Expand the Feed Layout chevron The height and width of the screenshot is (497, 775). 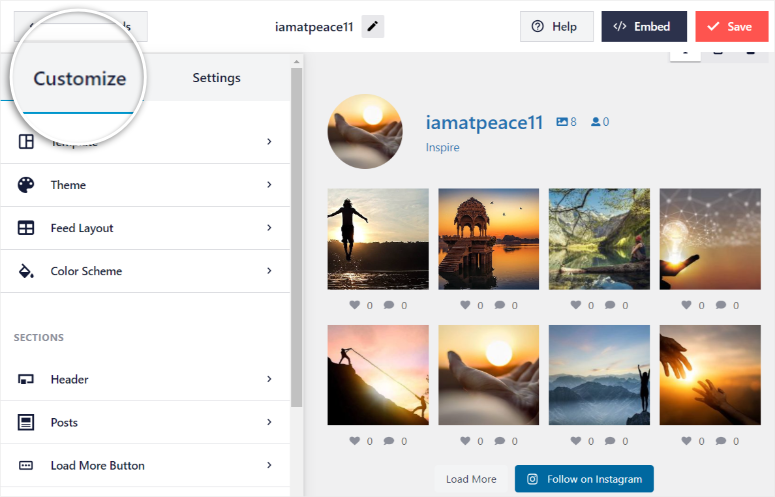pyautogui.click(x=269, y=228)
